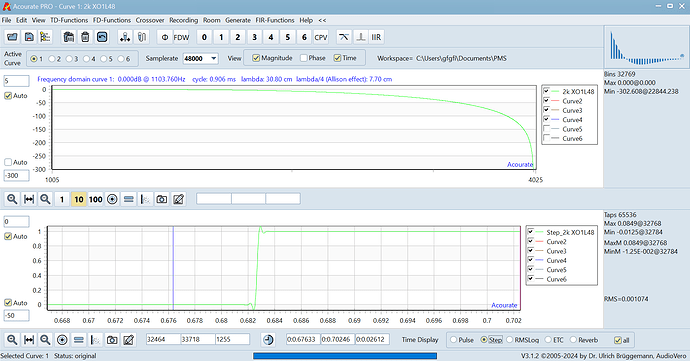Screen dimensions: 690x361
Task: Click toolbar number button 0
Action: click(204, 37)
